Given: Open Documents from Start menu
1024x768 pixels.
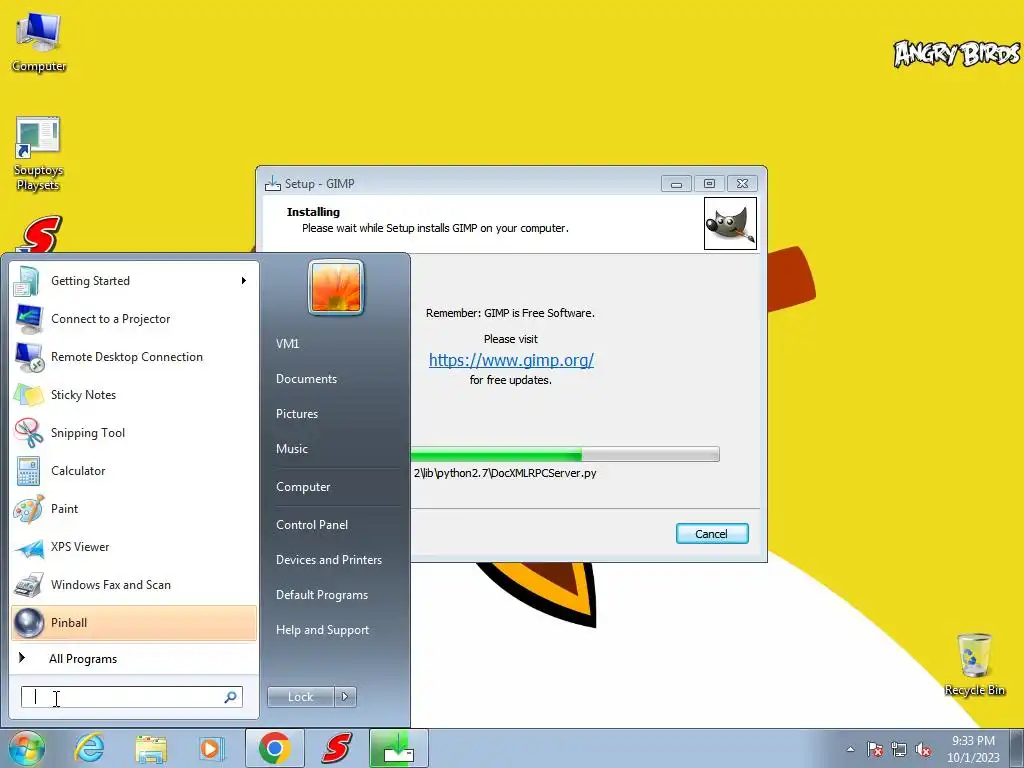Looking at the screenshot, I should click(306, 379).
